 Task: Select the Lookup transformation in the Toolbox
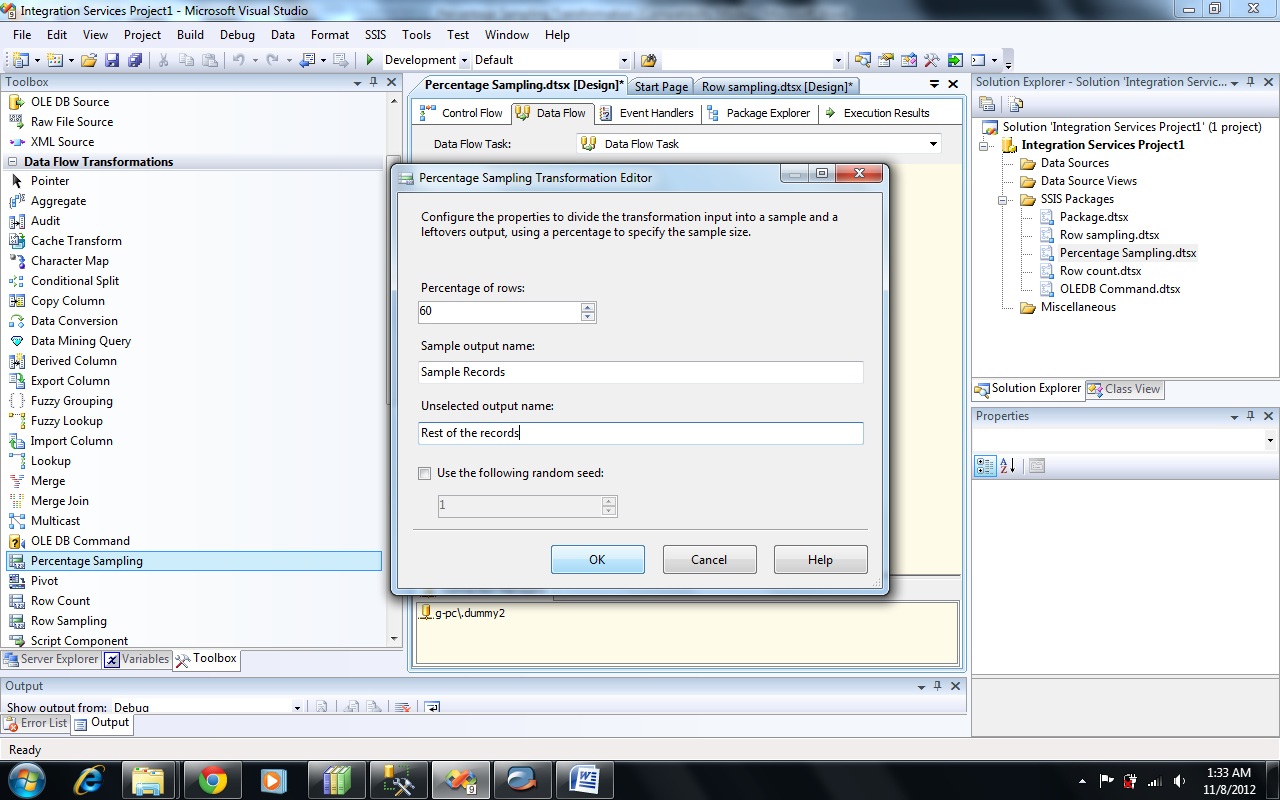[50, 461]
